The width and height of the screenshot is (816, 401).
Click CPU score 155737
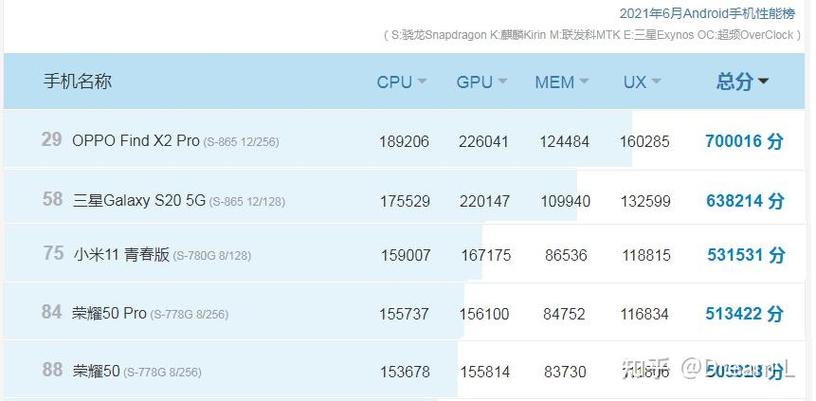tap(404, 314)
